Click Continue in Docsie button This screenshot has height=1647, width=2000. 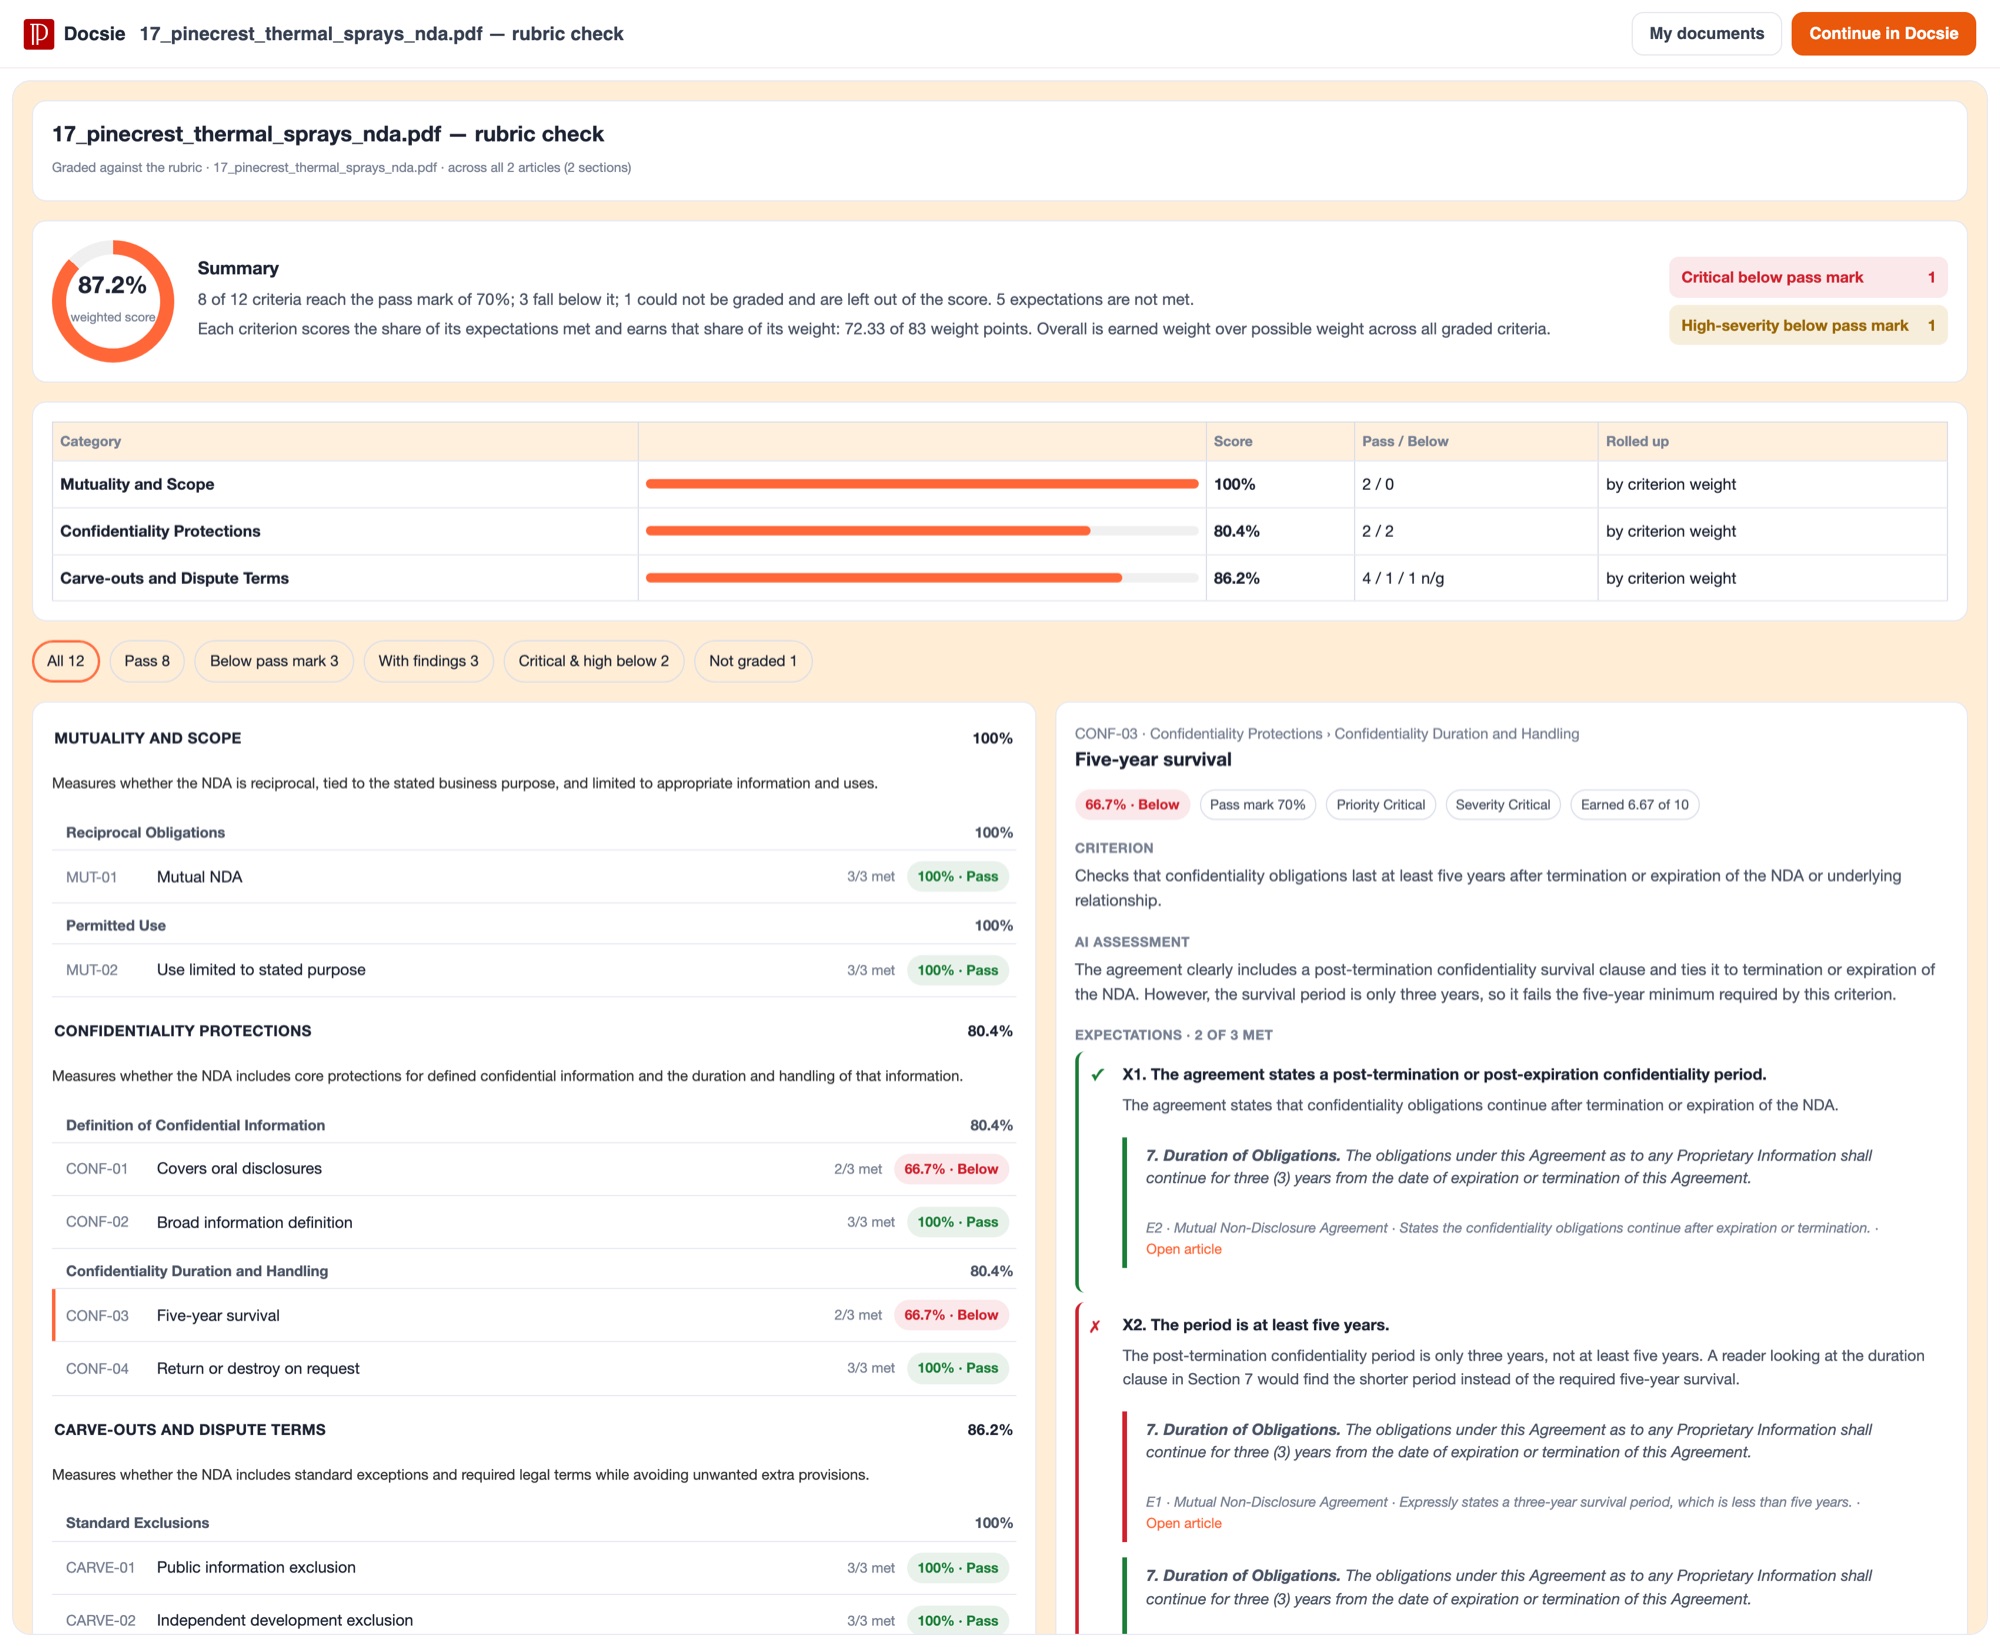pos(1883,34)
